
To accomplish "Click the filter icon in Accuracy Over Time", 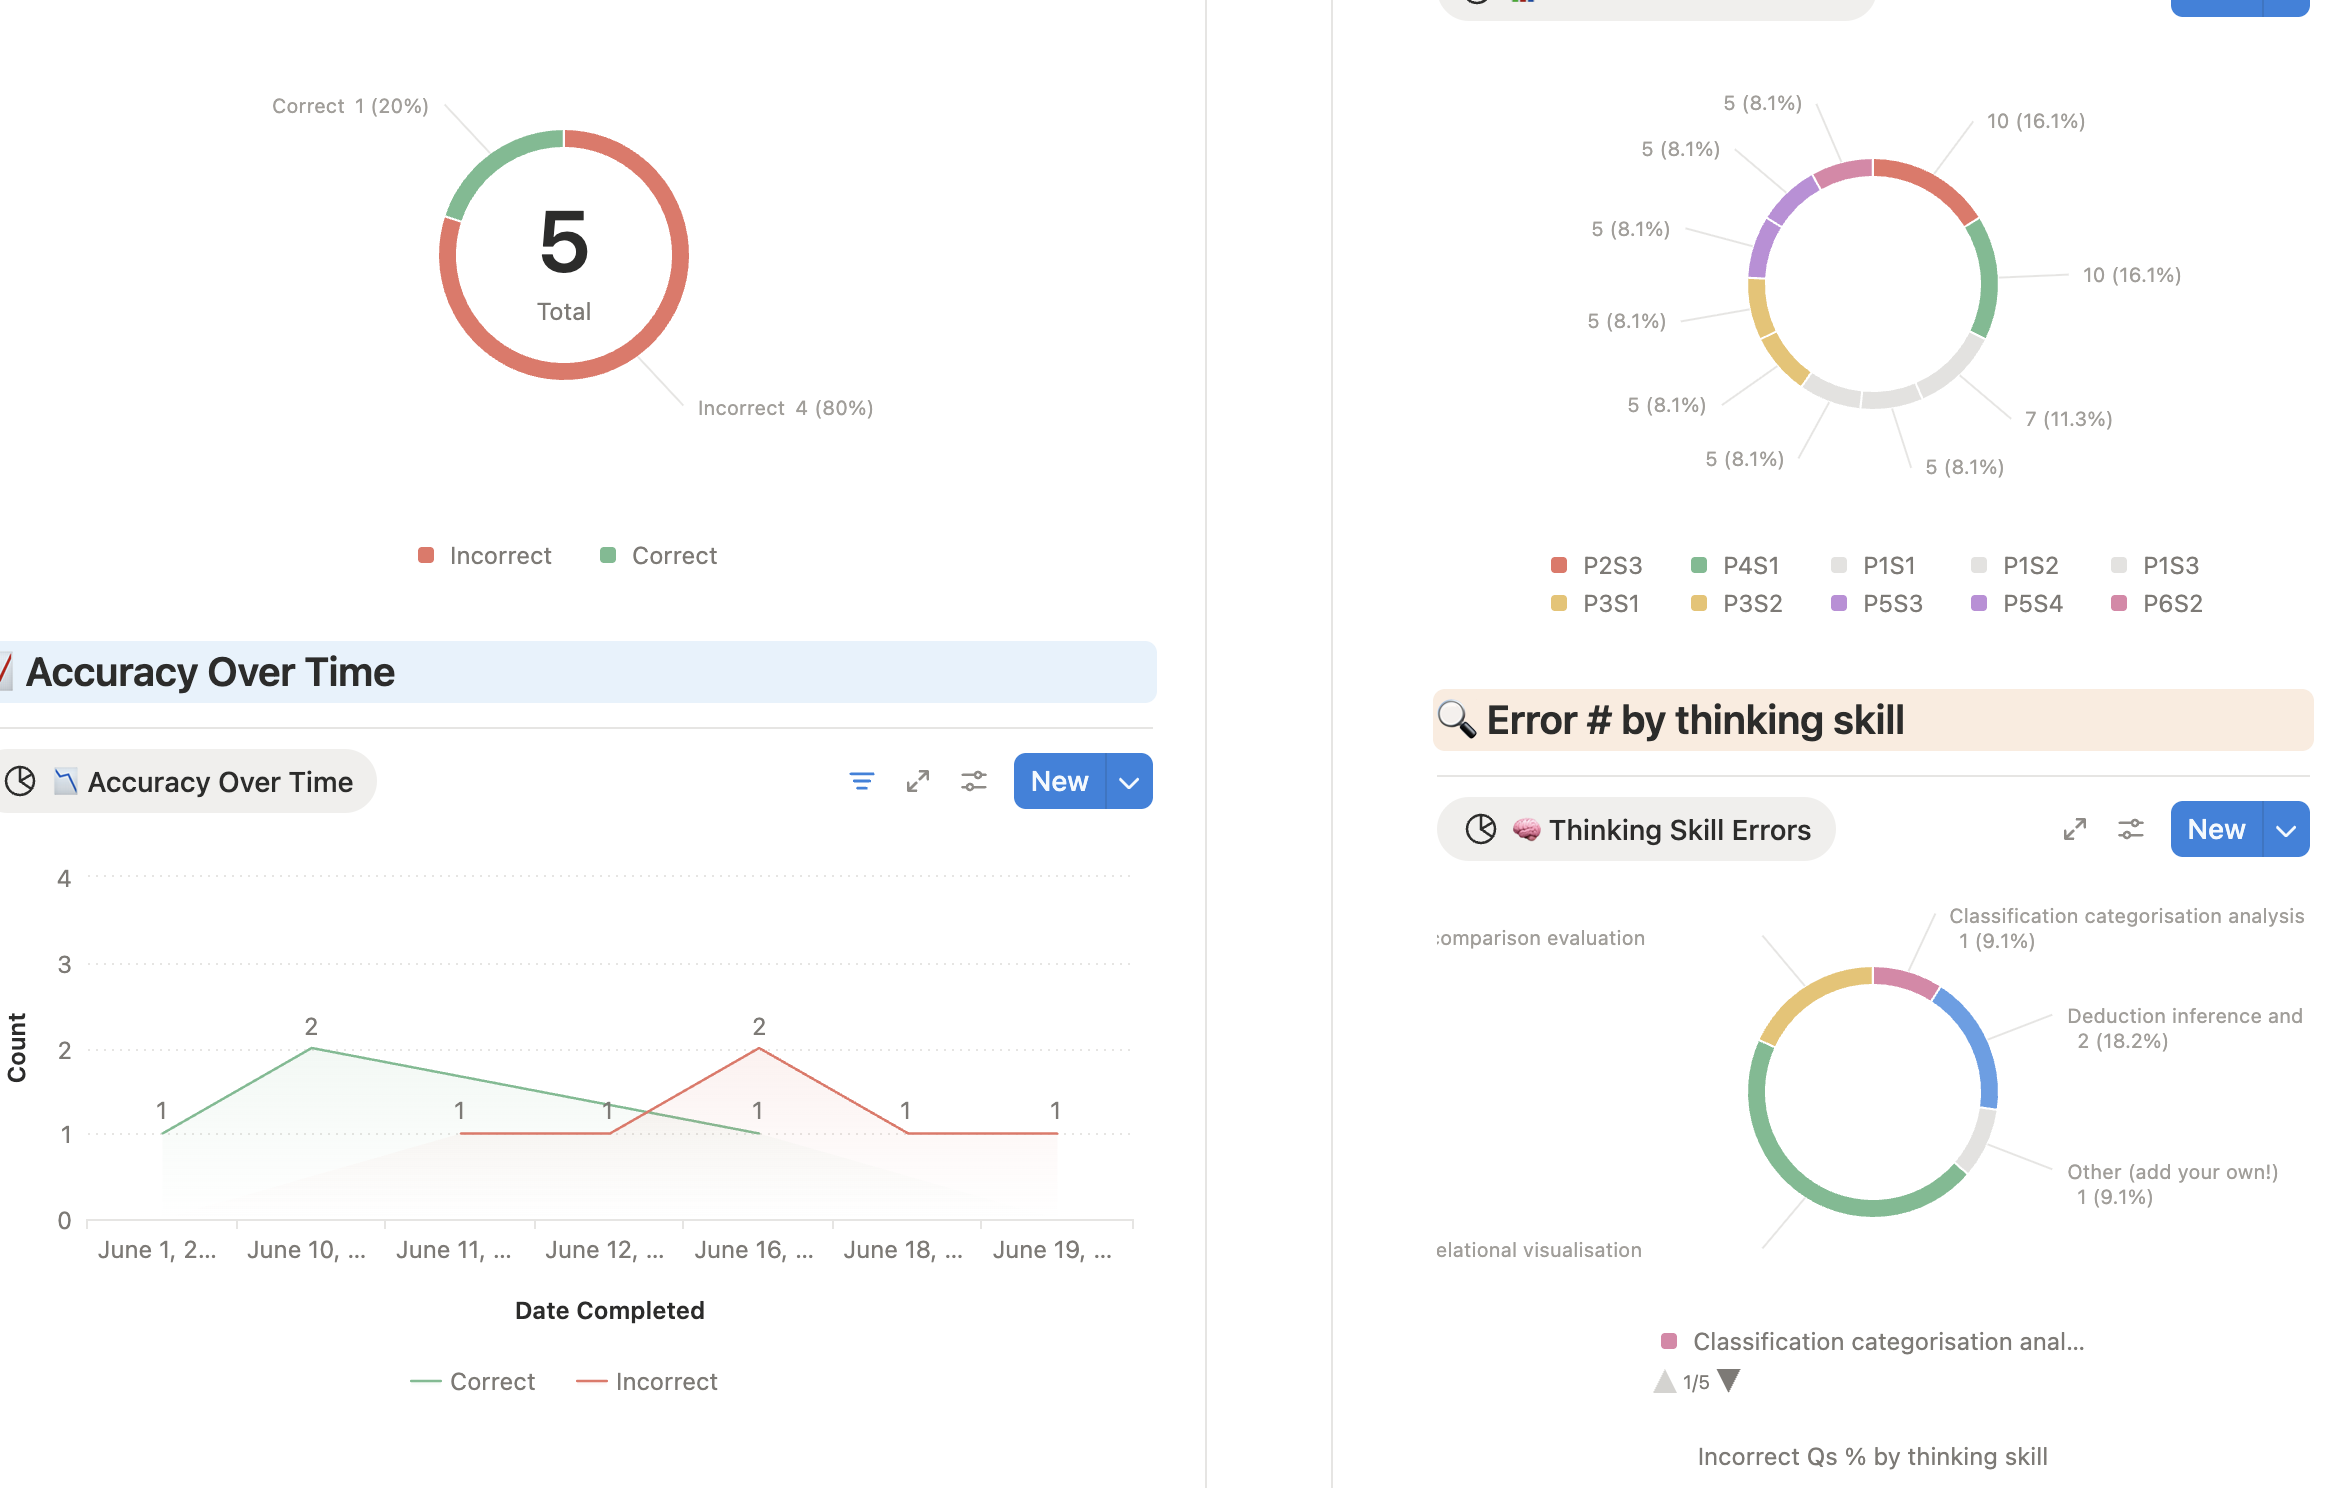I will click(861, 781).
